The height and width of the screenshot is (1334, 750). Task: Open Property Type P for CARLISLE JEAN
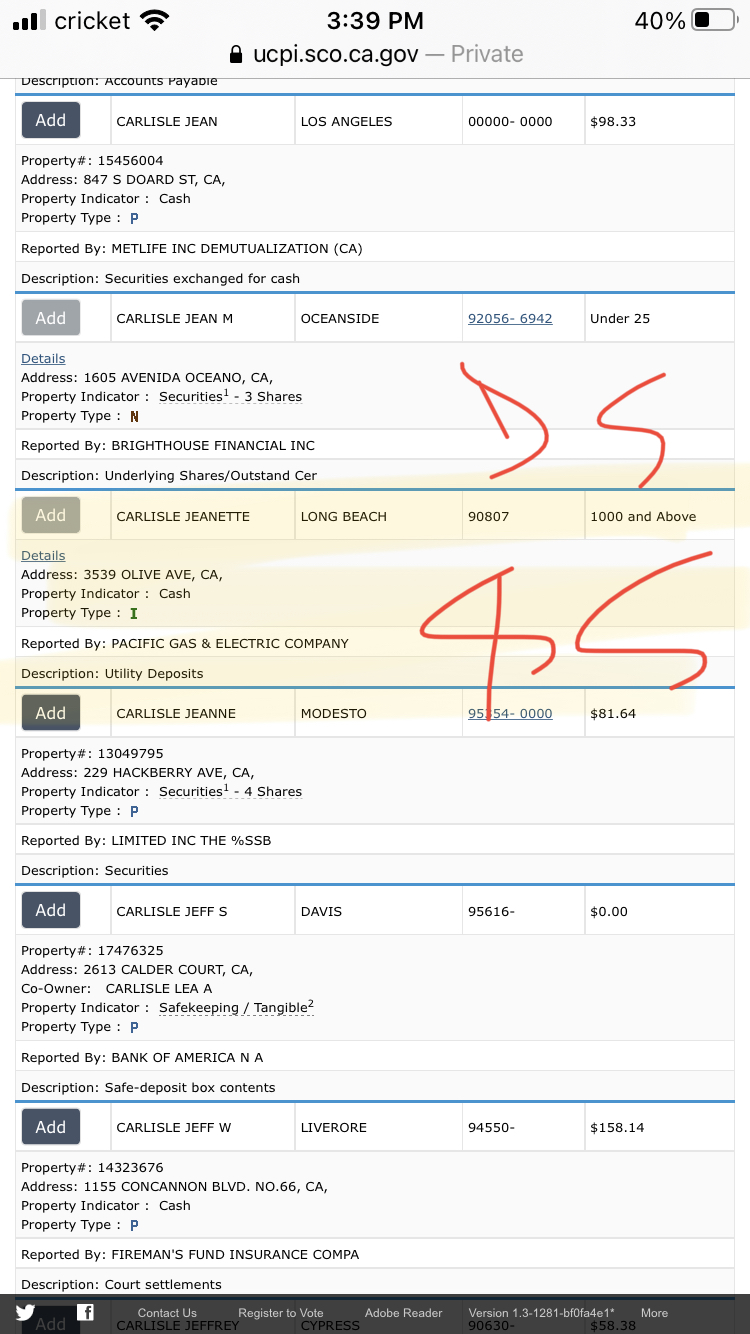pyautogui.click(x=134, y=218)
